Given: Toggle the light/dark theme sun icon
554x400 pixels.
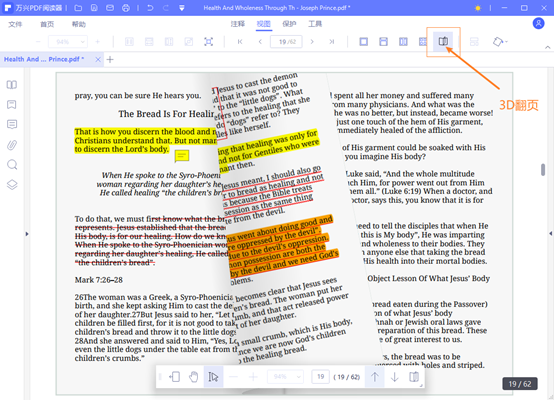Looking at the screenshot, I should click(x=478, y=8).
